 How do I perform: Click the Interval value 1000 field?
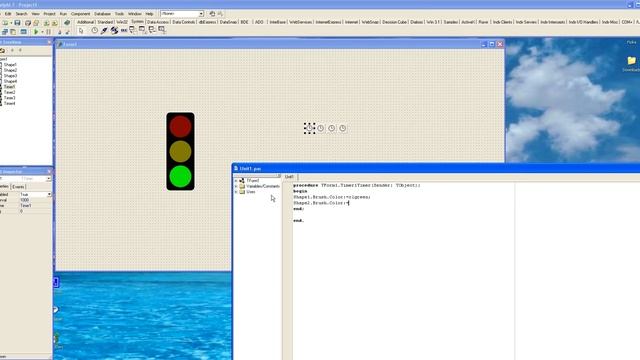35,200
